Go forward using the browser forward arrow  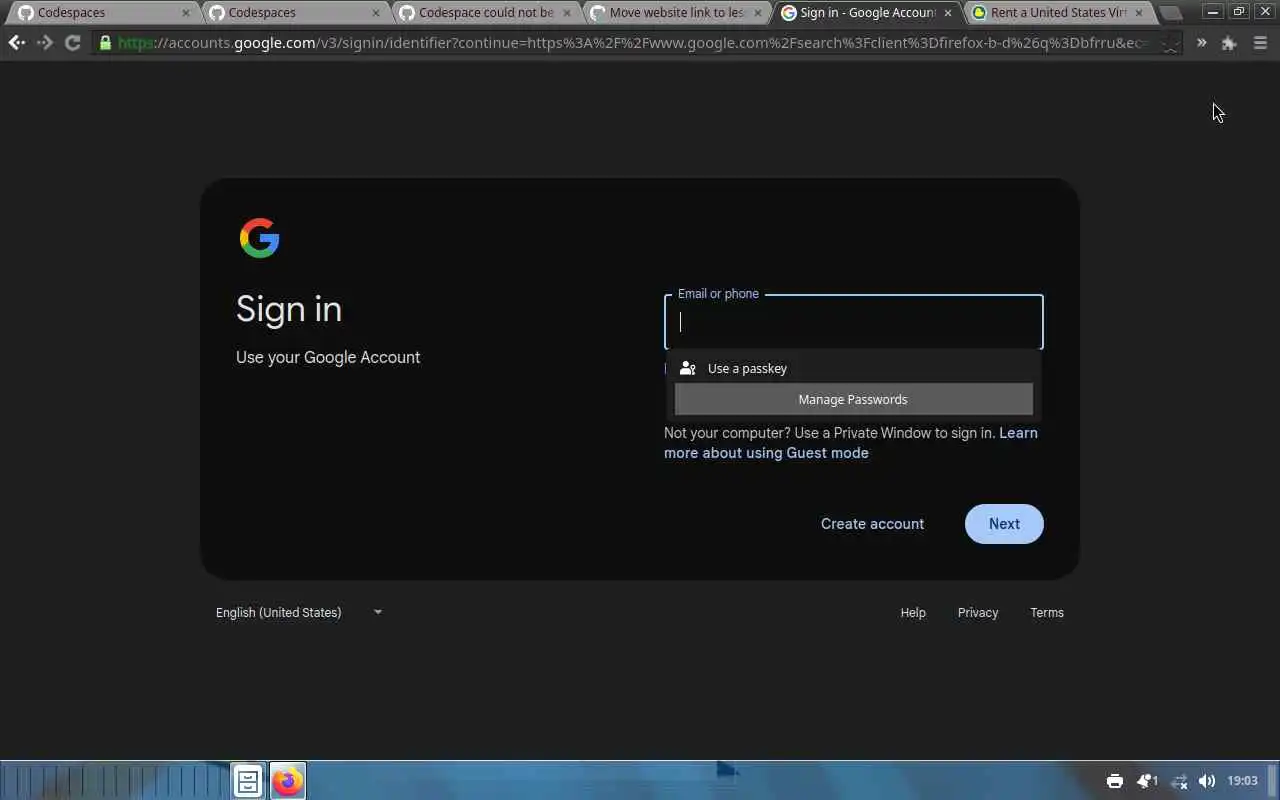pos(44,43)
